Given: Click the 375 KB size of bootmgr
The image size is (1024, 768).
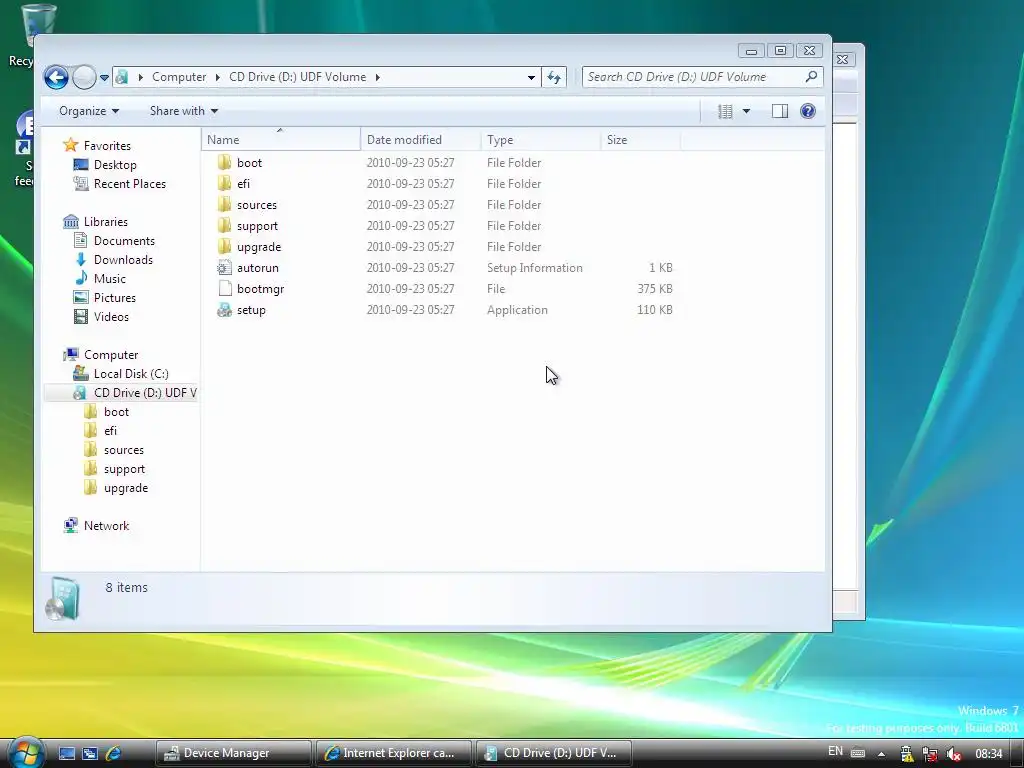Looking at the screenshot, I should [654, 289].
